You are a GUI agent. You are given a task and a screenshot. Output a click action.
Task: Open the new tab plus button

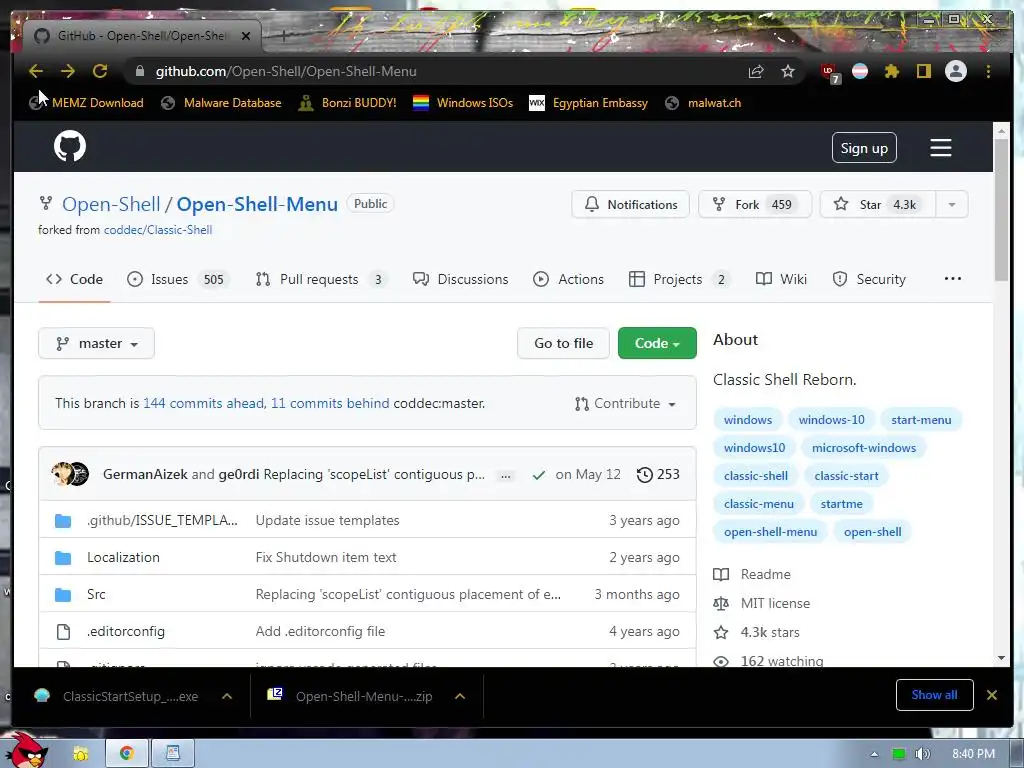[283, 35]
